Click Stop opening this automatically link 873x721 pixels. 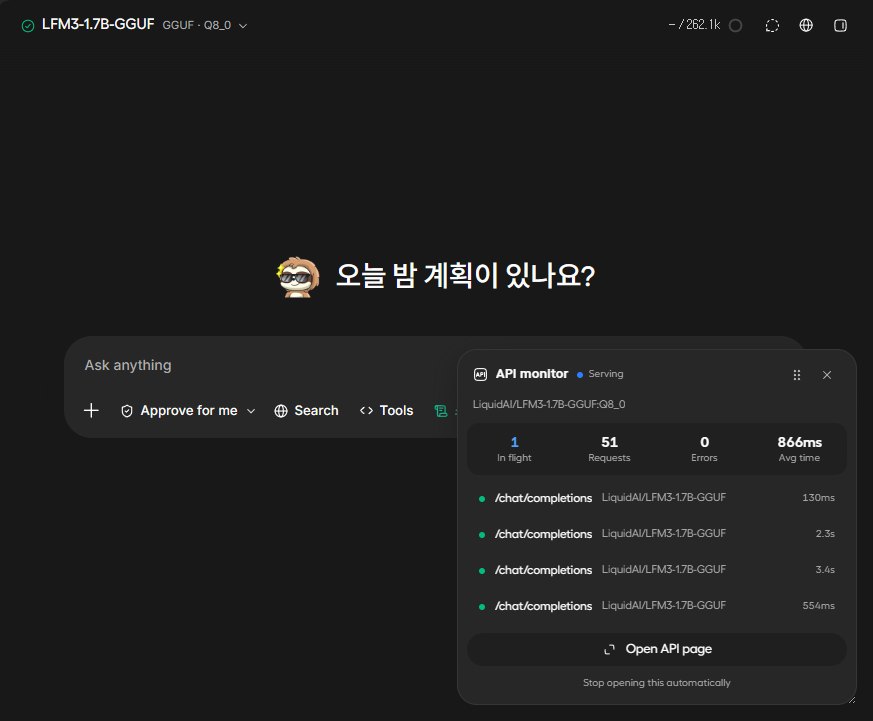pyautogui.click(x=656, y=683)
